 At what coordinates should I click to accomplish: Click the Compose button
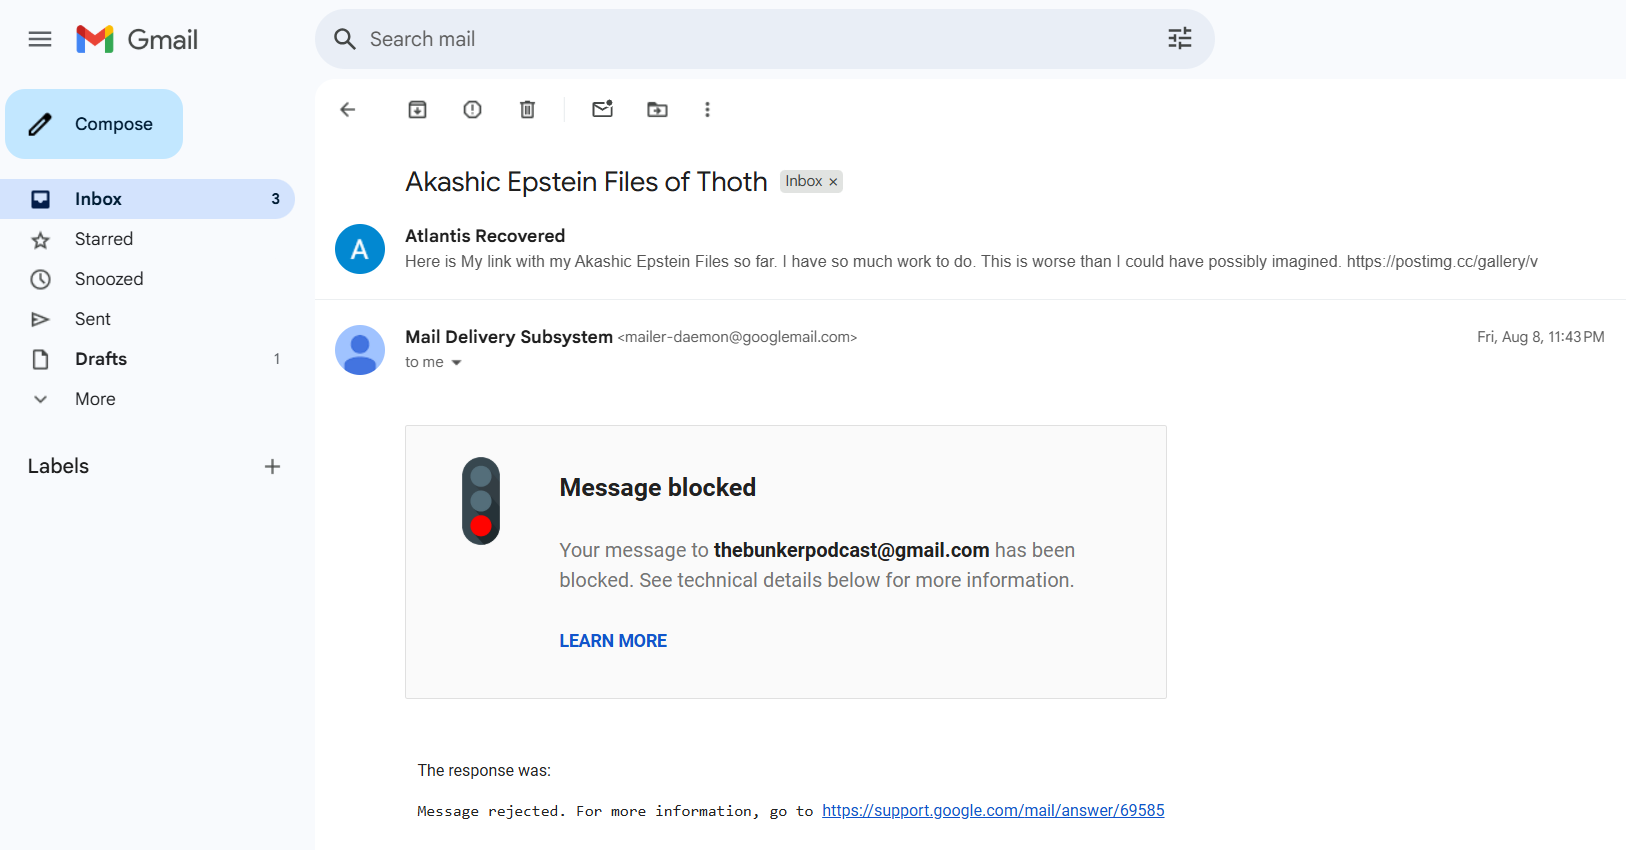(x=94, y=124)
